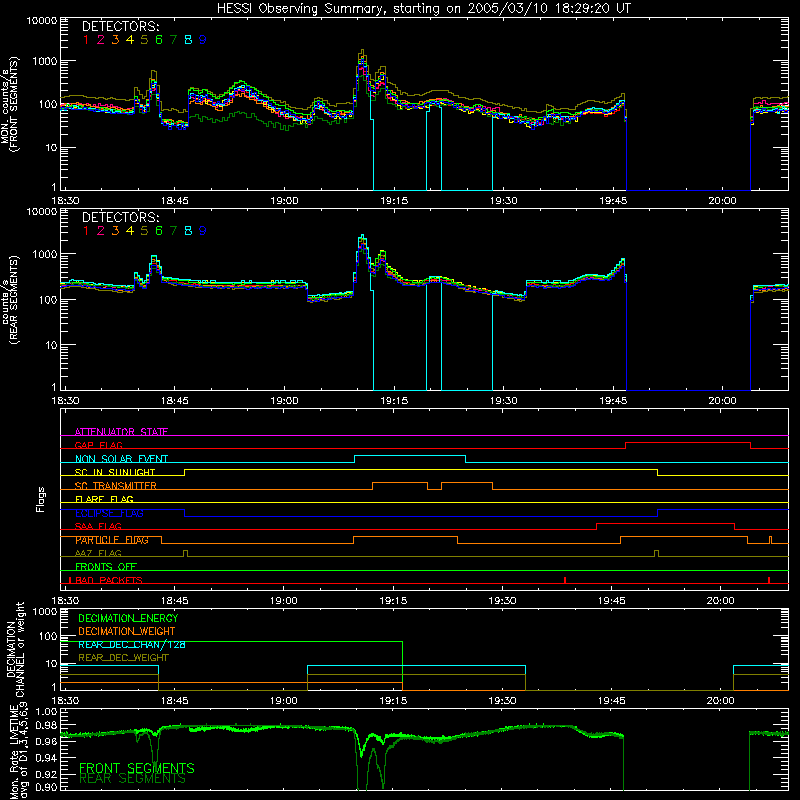Click the DECIMATION_WEIGHT legend label
This screenshot has height=800, width=800.
tap(127, 631)
